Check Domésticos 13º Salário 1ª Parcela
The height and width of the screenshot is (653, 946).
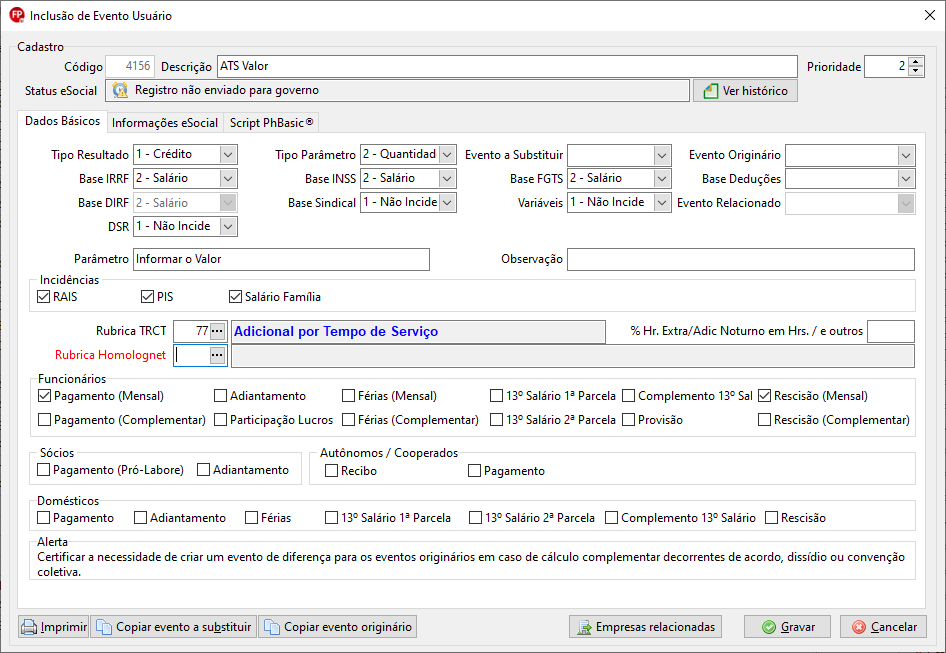click(331, 518)
